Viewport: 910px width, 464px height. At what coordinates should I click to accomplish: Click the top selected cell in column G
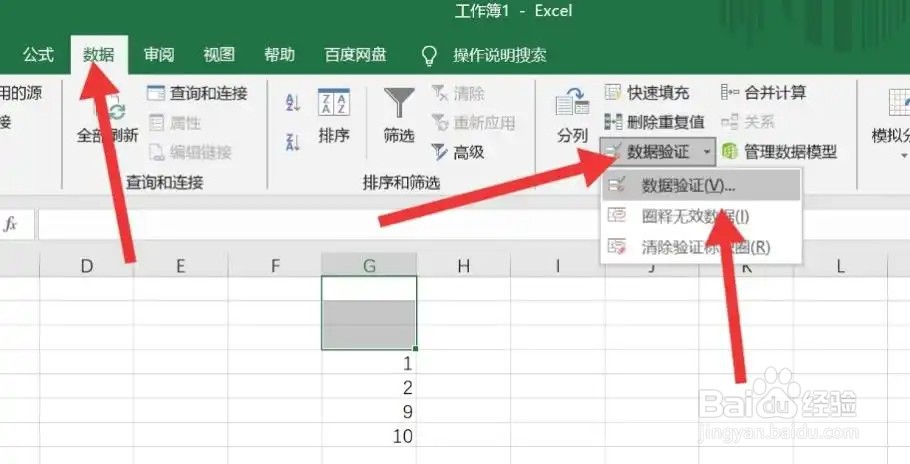tap(369, 288)
